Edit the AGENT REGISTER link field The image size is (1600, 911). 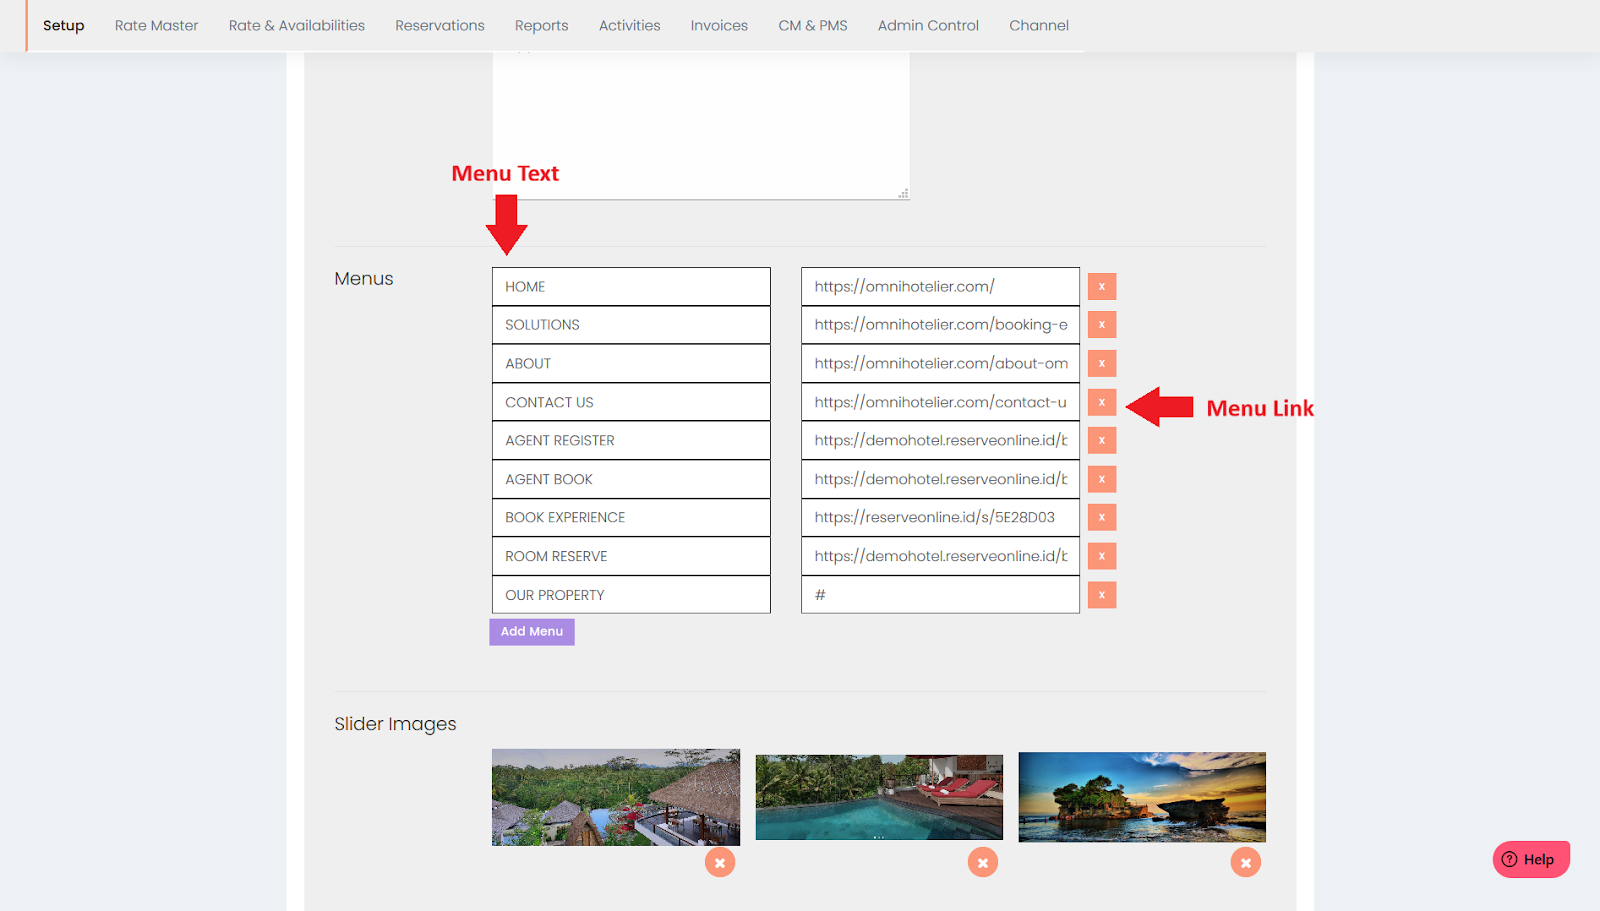click(940, 441)
